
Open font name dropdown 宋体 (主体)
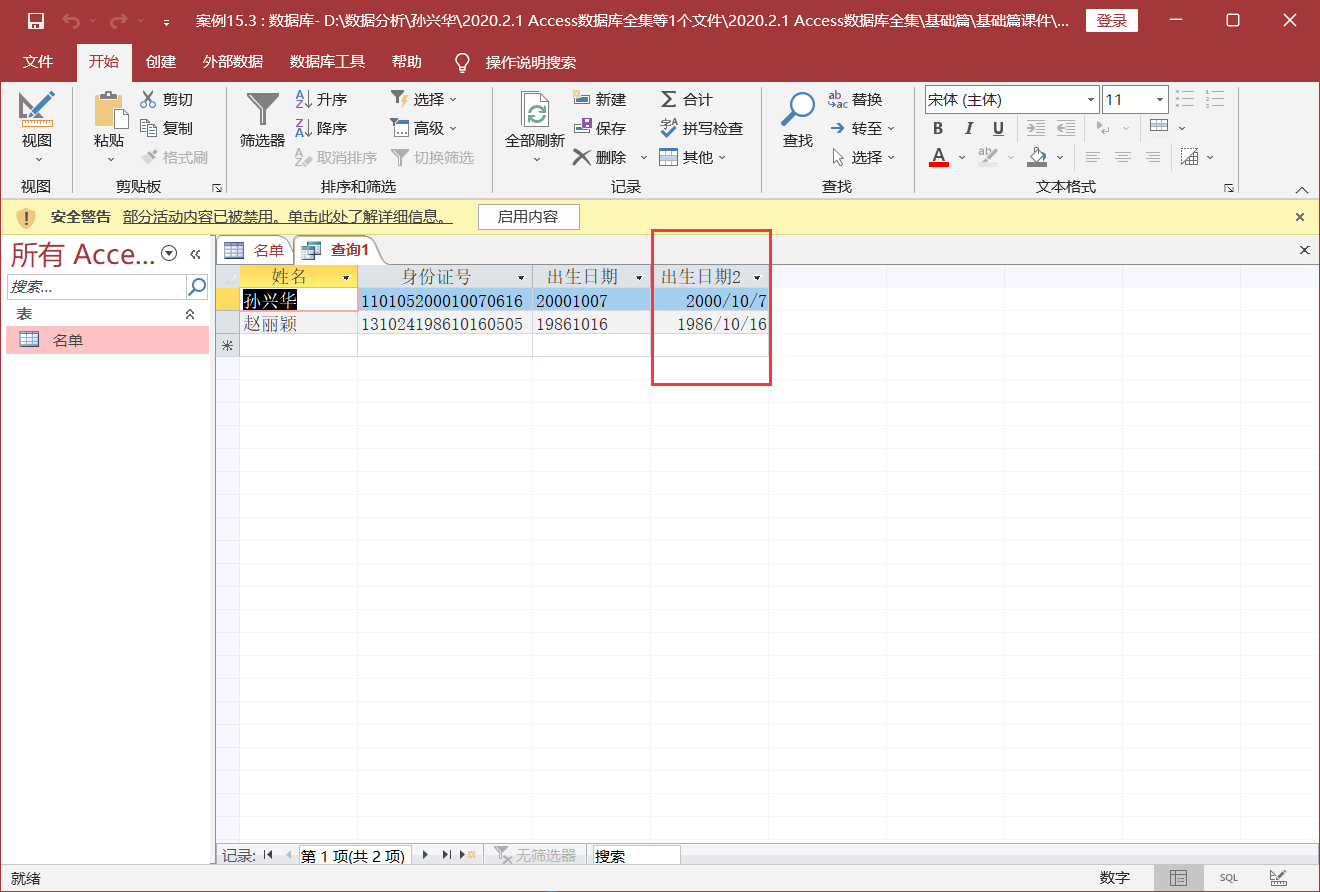pyautogui.click(x=1091, y=99)
